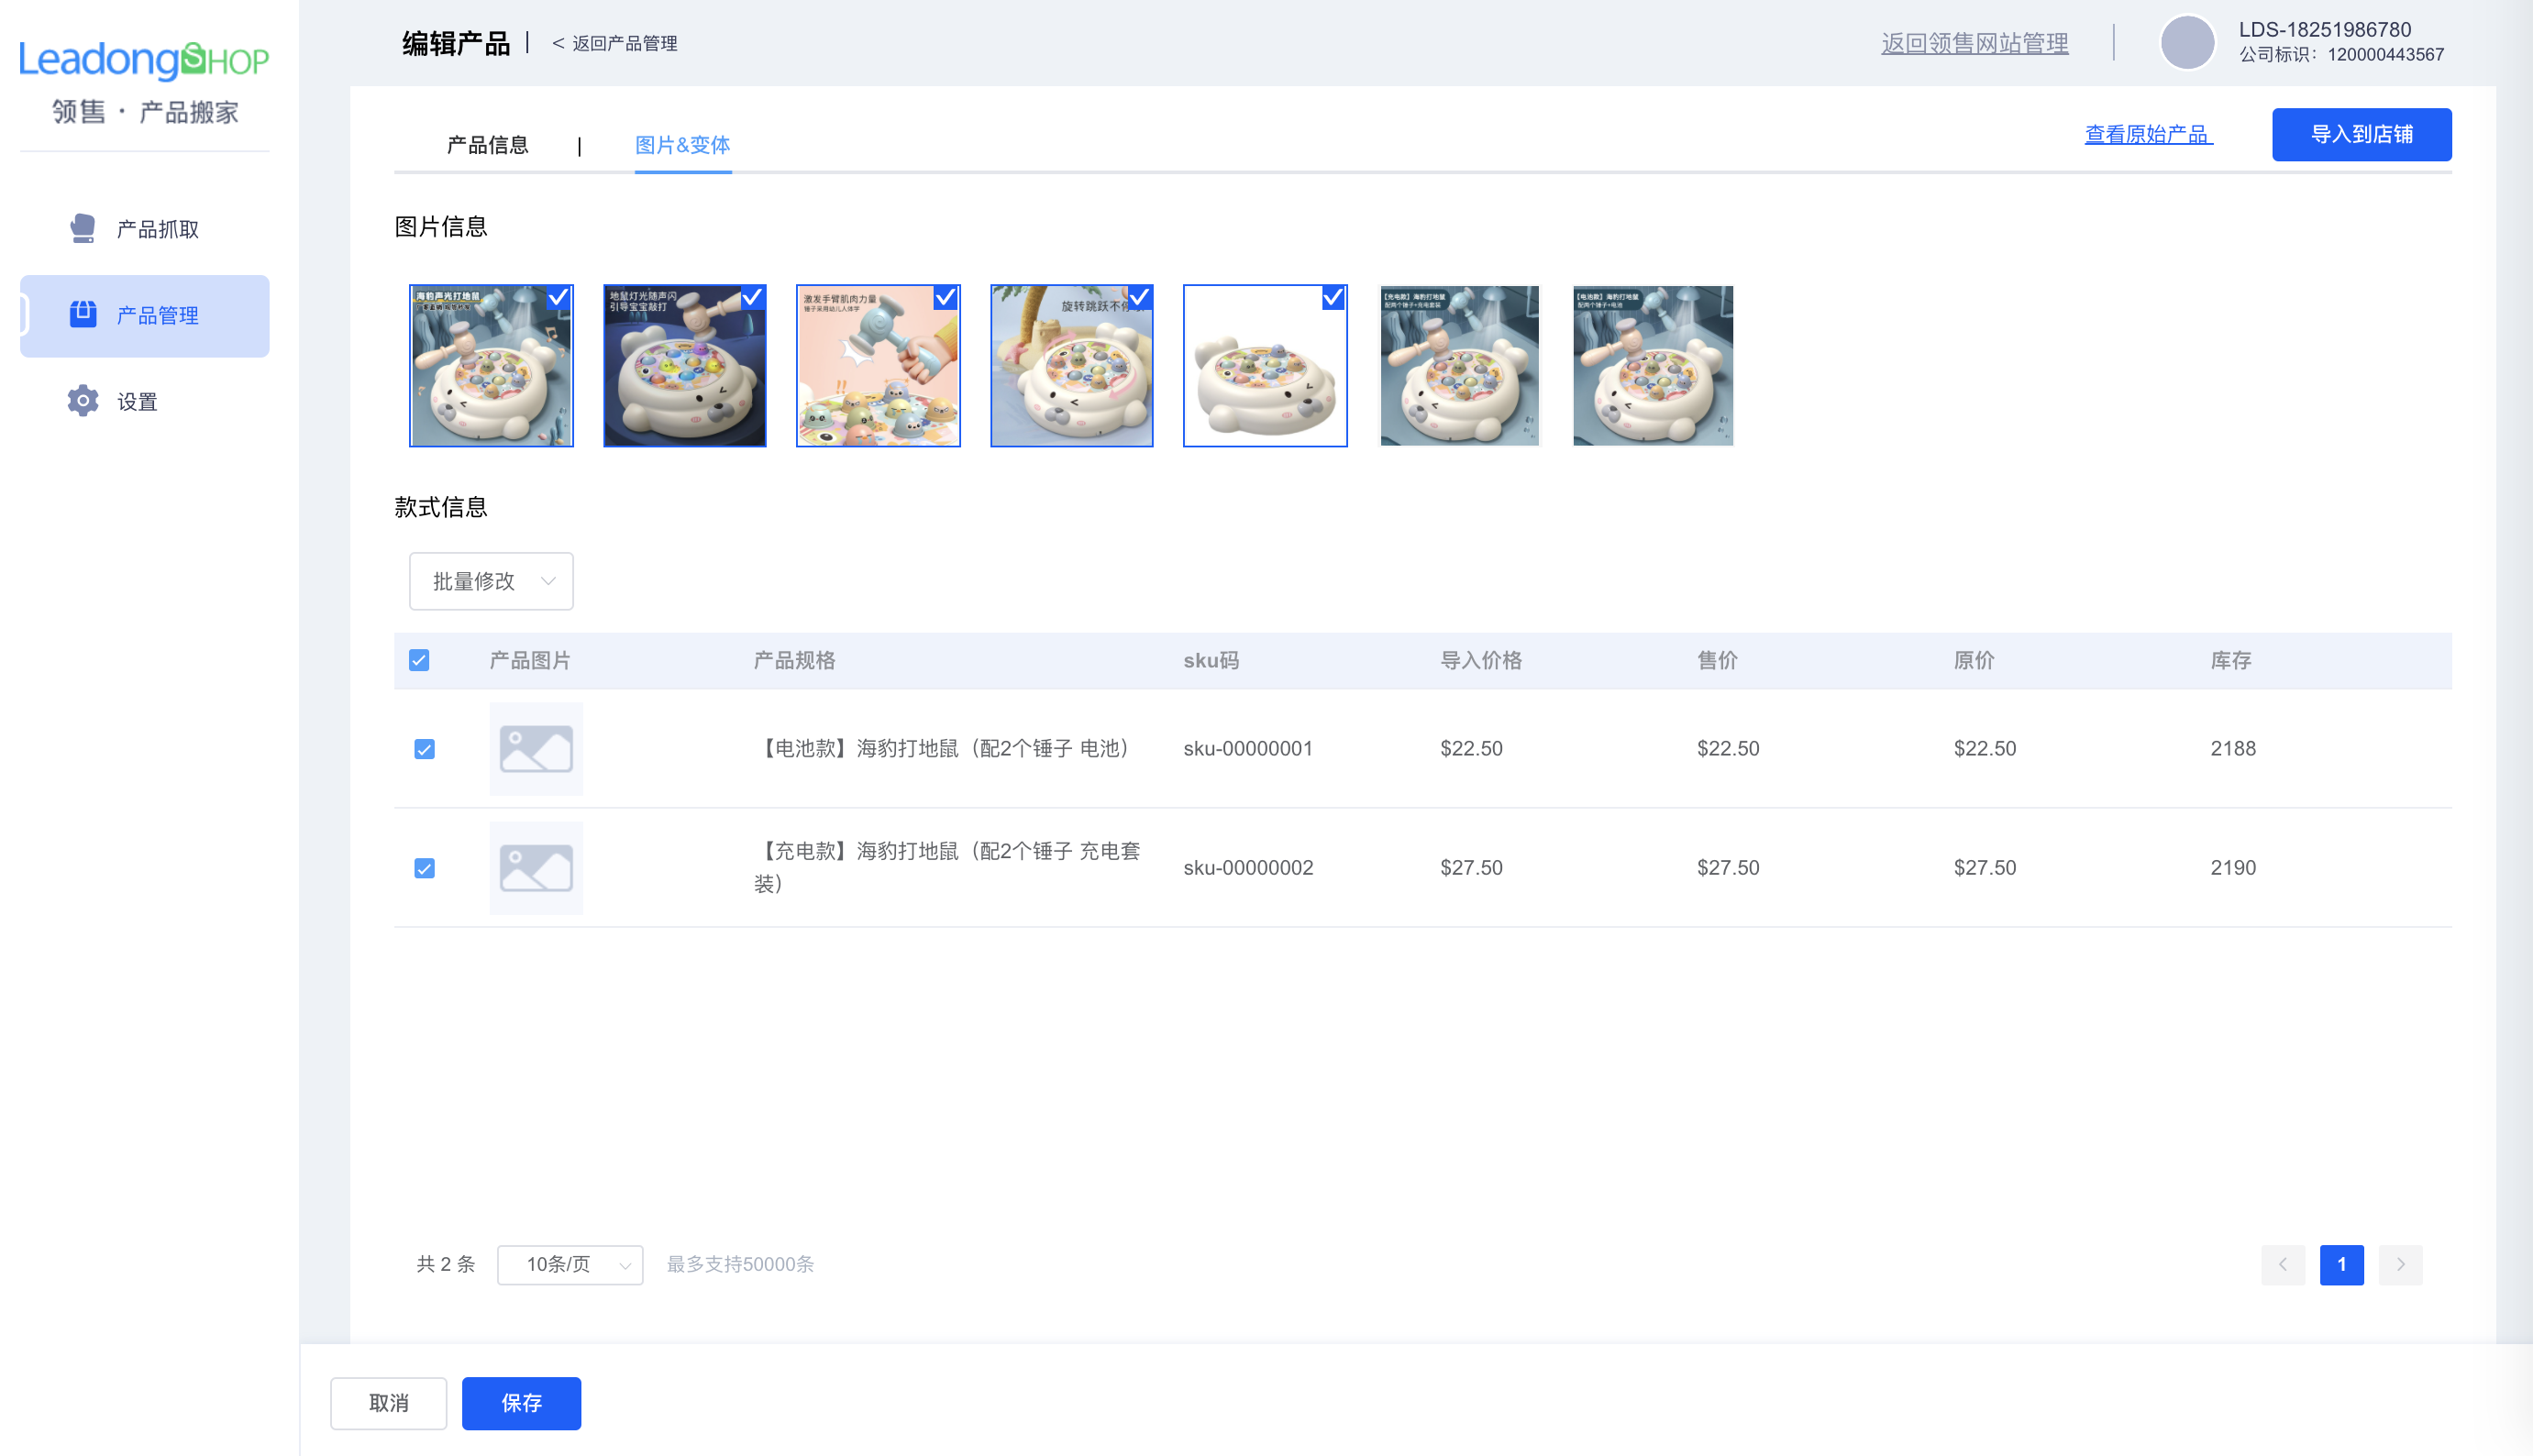Select the 产品抓取 sidebar icon
The width and height of the screenshot is (2533, 1456).
[82, 228]
